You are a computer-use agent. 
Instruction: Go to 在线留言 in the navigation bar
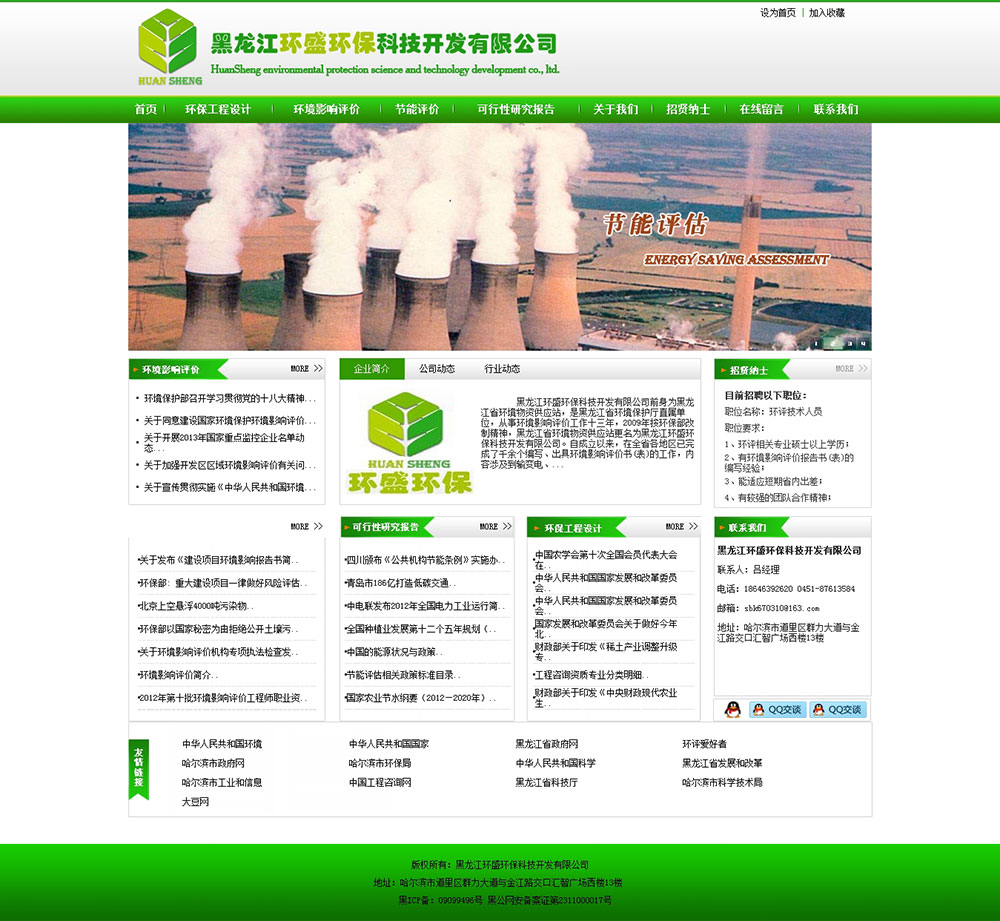[x=761, y=109]
